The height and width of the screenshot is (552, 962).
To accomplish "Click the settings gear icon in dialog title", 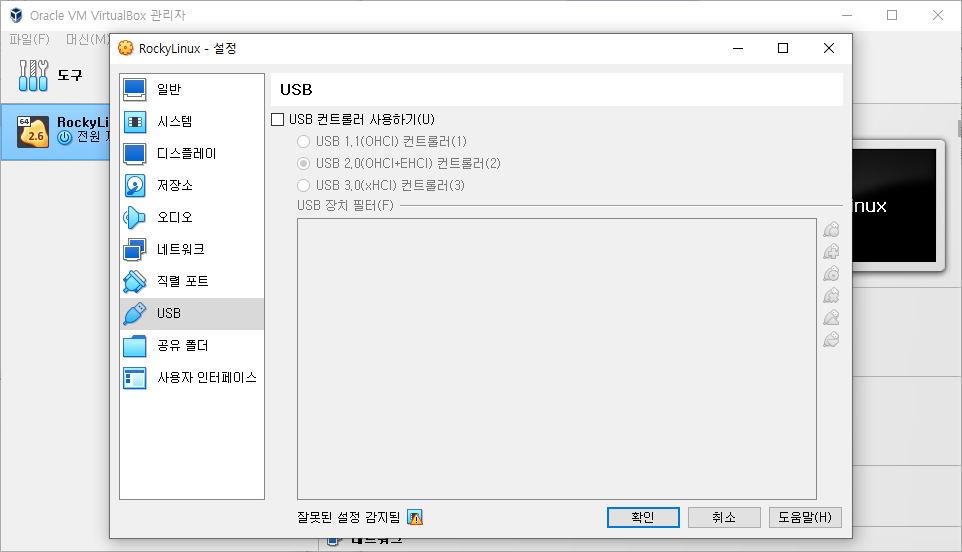I will tap(125, 48).
